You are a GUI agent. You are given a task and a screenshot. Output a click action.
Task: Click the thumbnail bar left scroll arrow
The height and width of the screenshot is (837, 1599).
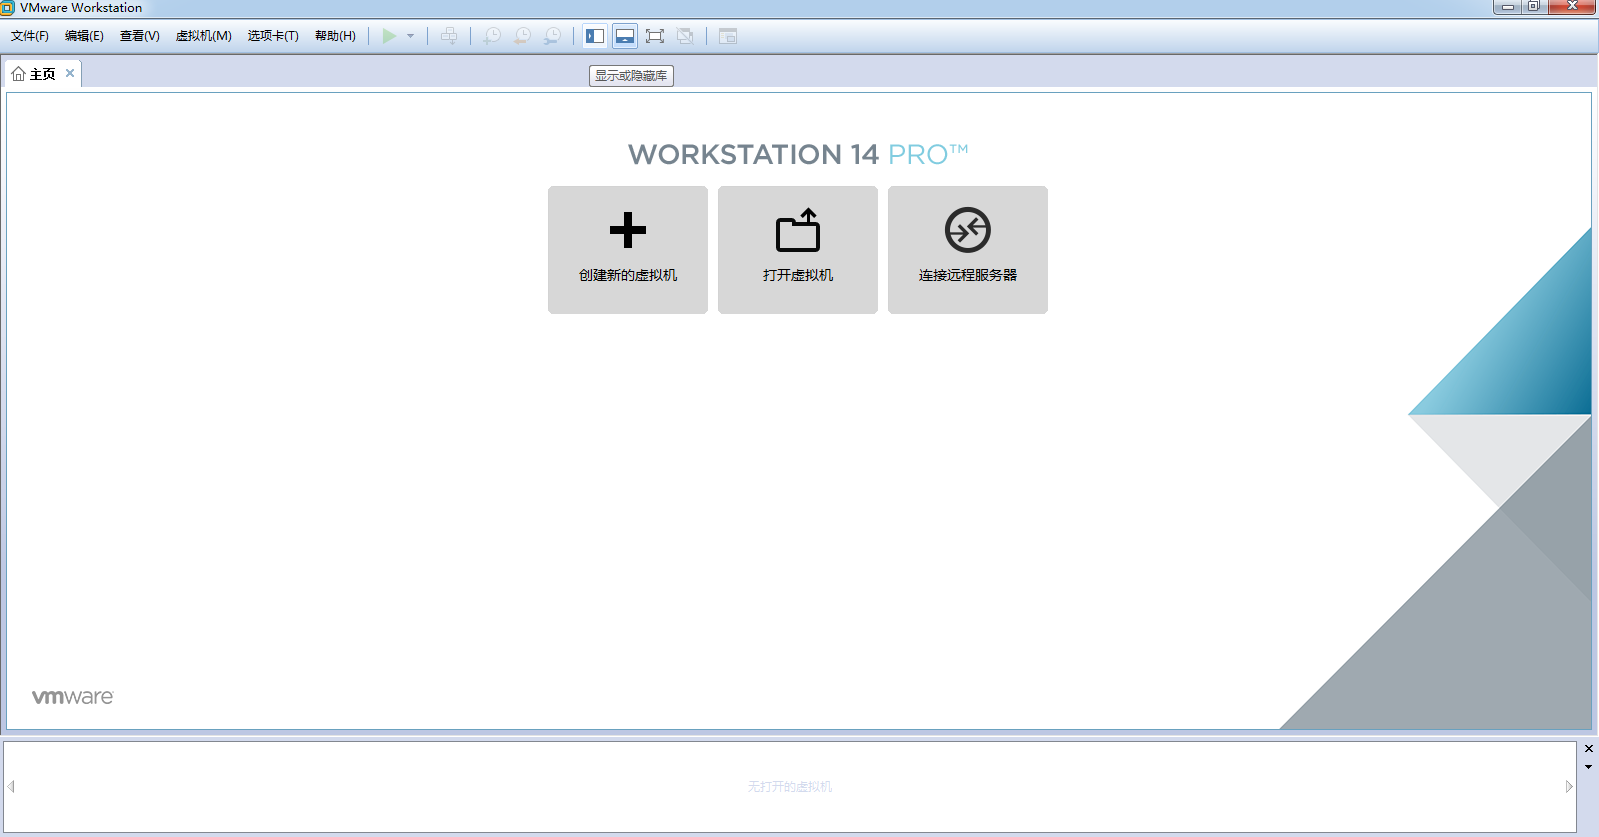pyautogui.click(x=11, y=787)
